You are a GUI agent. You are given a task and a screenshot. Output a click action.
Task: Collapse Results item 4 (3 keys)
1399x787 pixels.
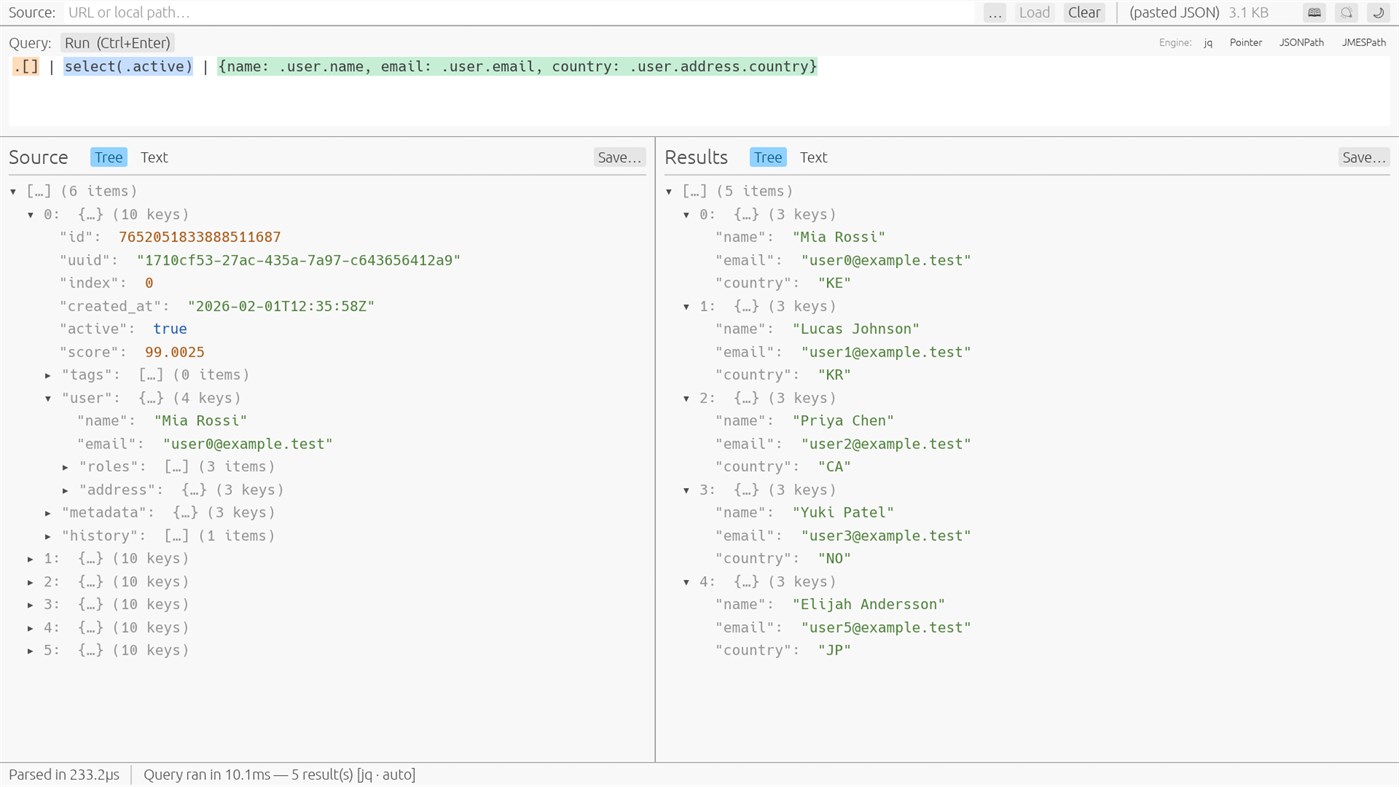[x=687, y=582]
